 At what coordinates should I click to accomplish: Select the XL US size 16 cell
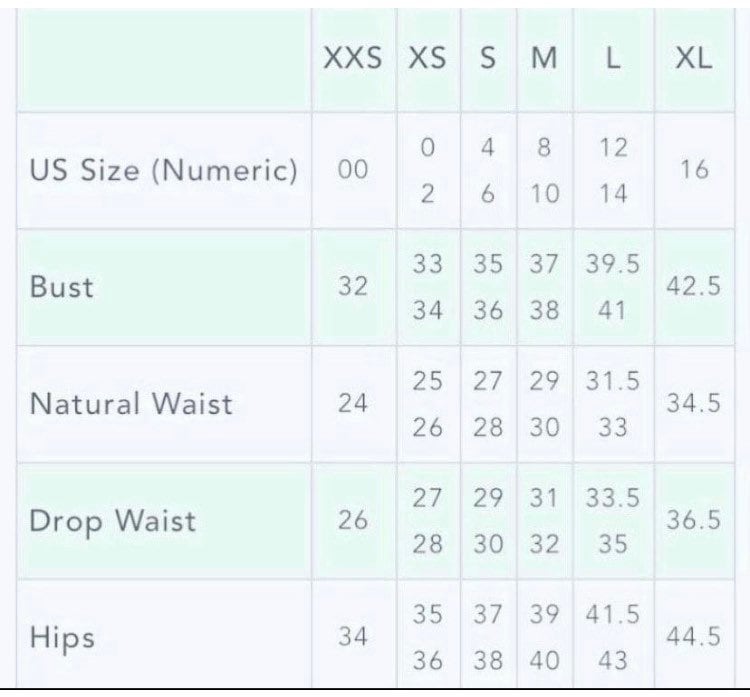coord(693,170)
